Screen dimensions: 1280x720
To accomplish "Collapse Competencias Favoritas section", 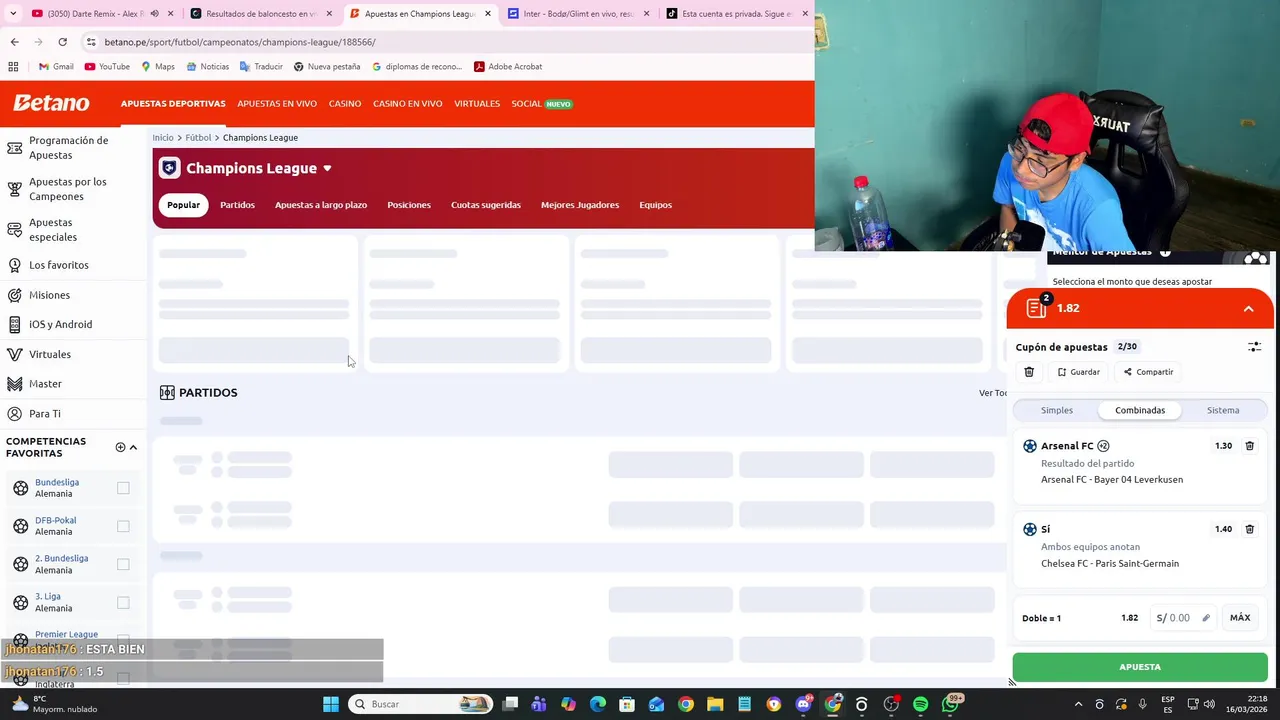I will coord(133,447).
